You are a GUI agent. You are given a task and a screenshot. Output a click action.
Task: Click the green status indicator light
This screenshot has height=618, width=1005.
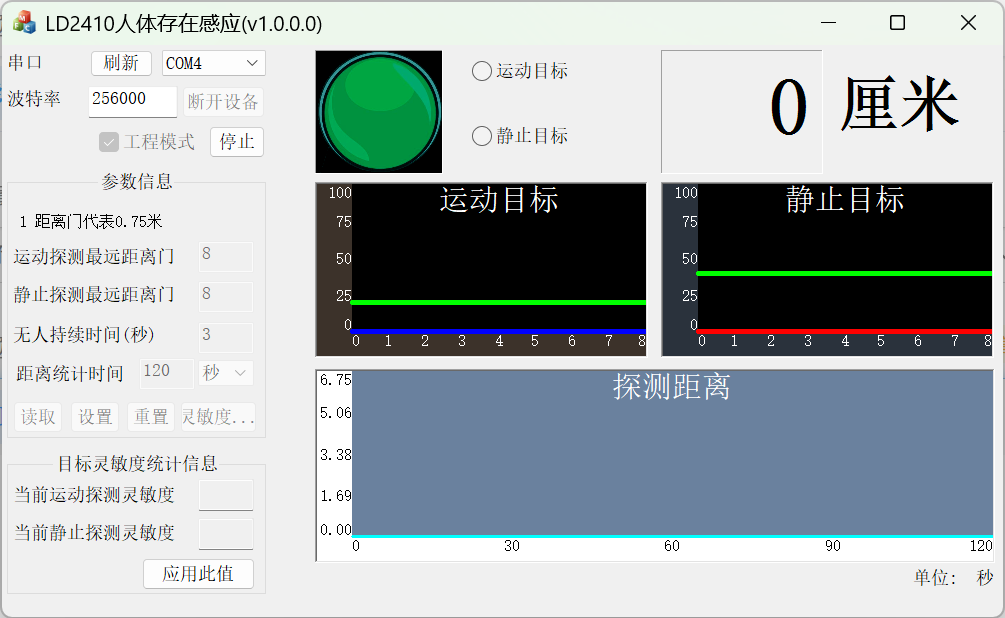(379, 112)
